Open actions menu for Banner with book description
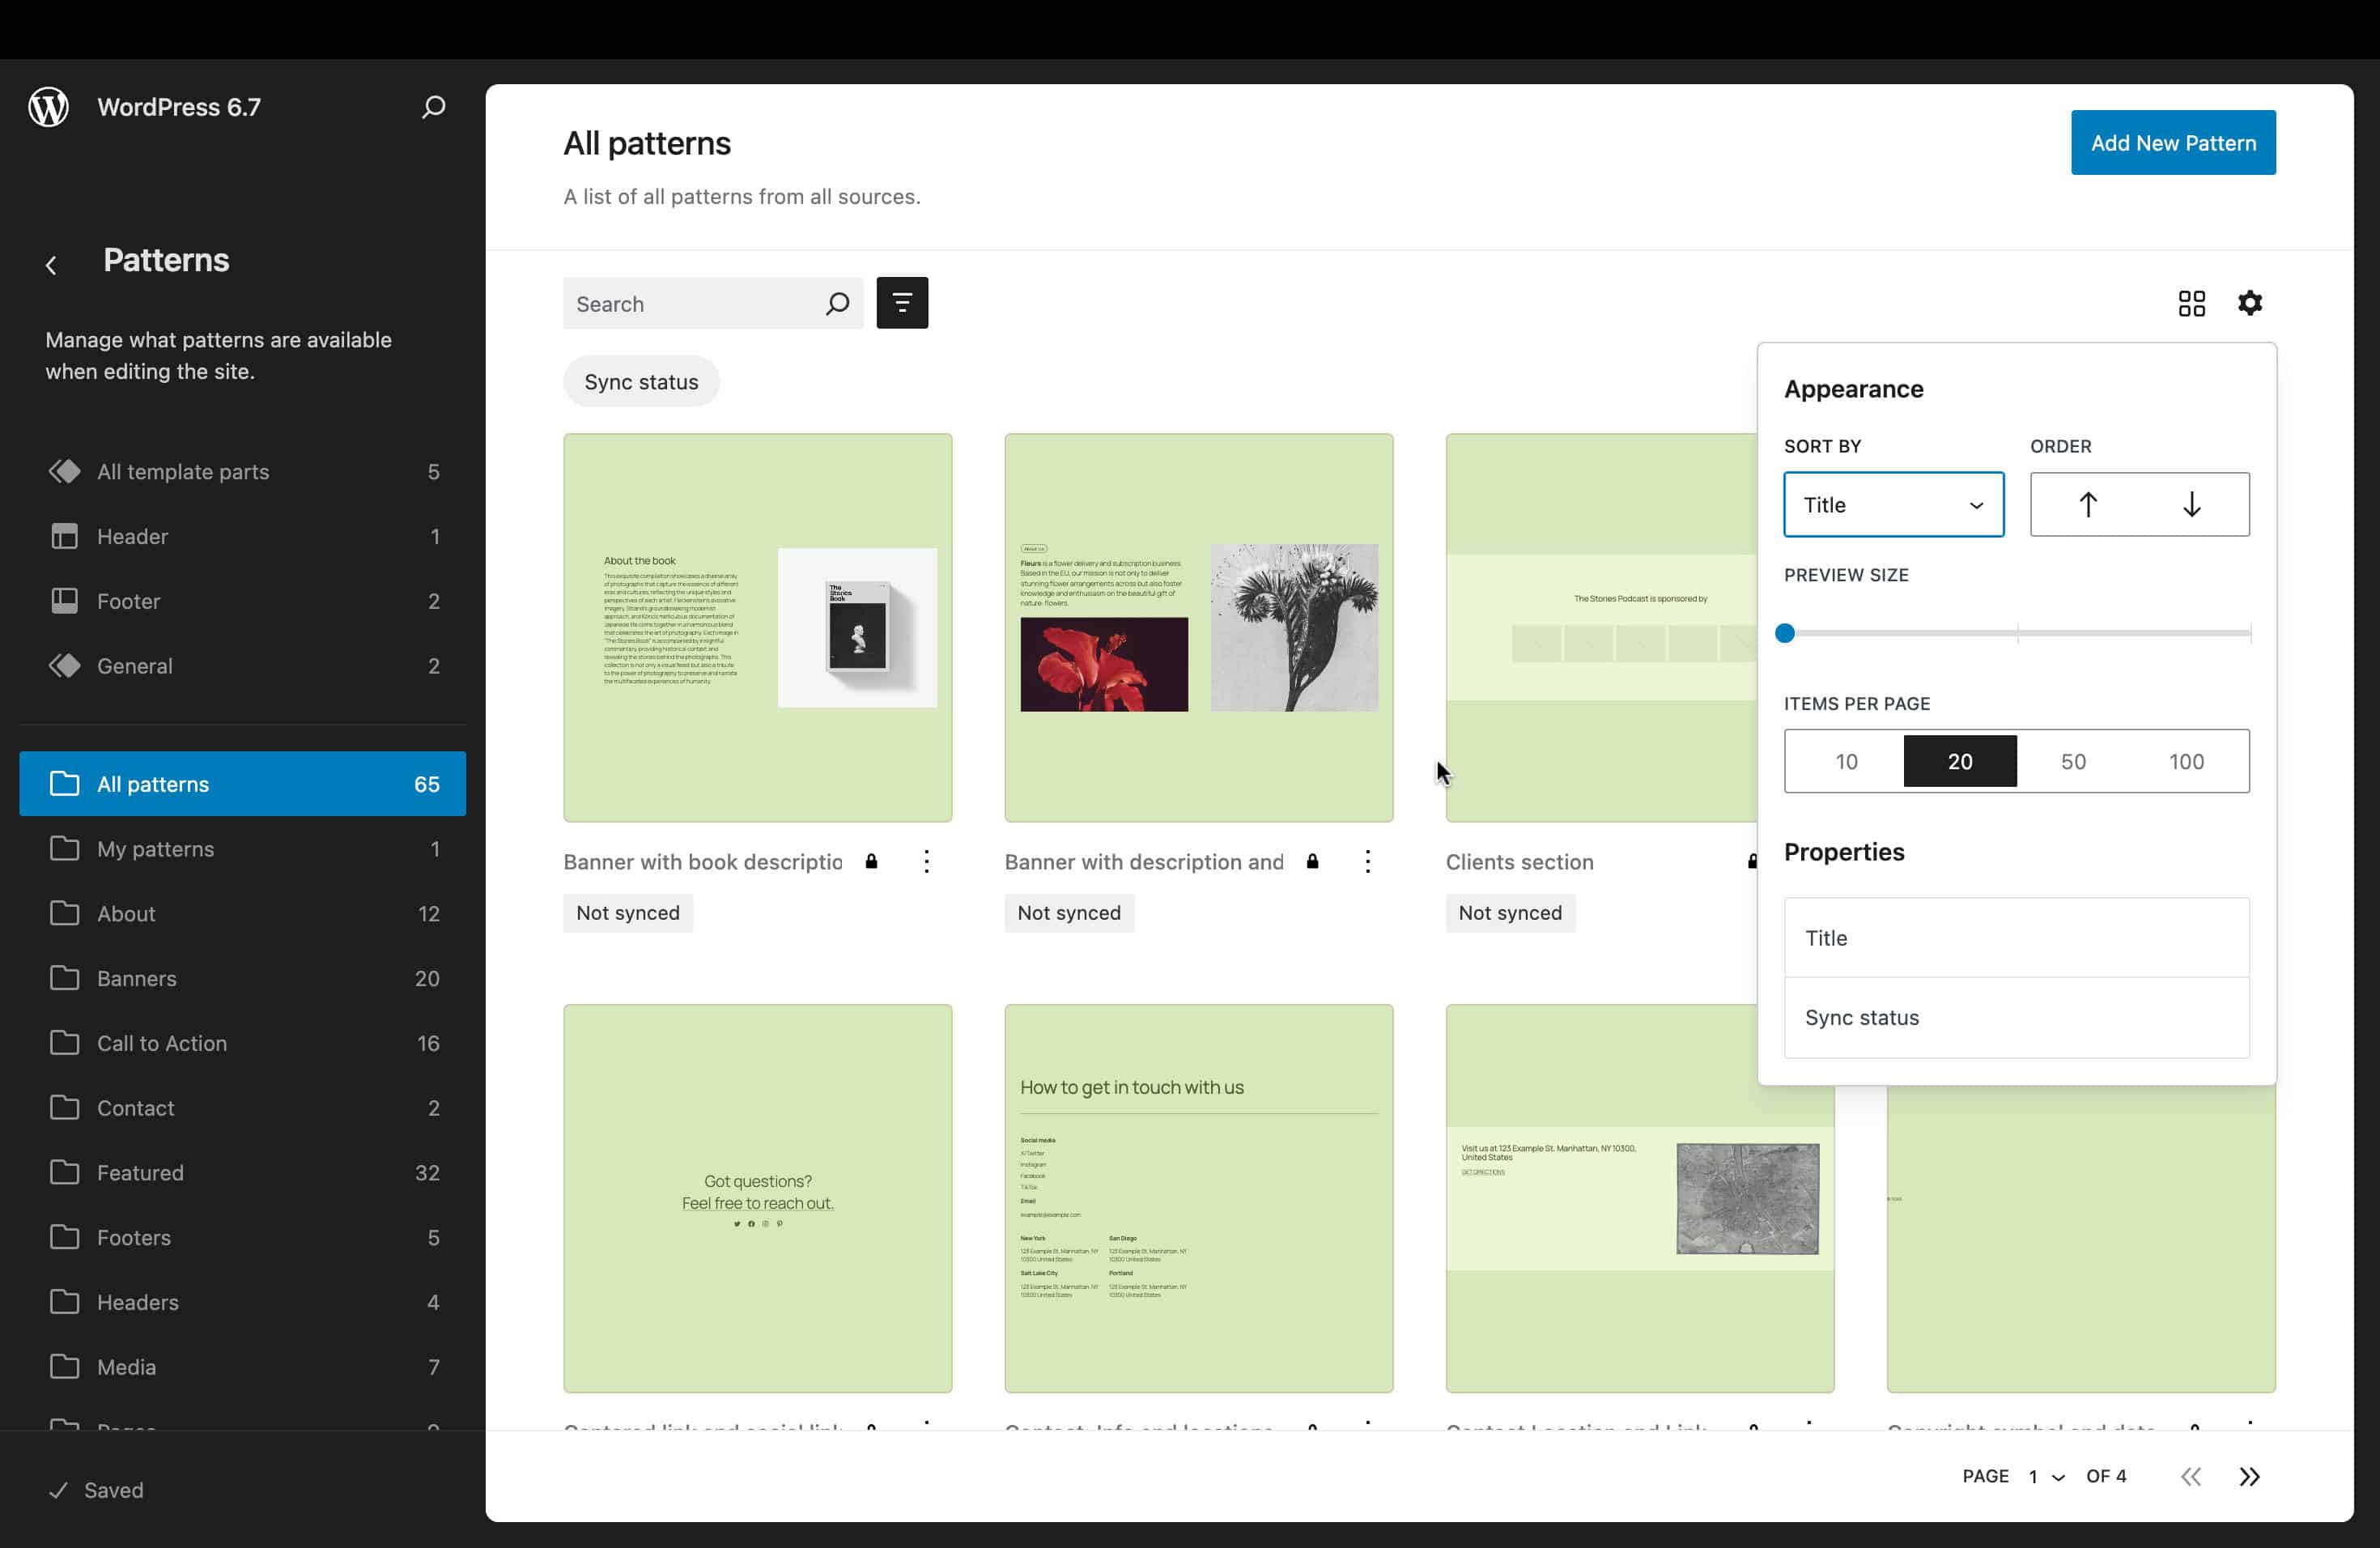 point(926,862)
